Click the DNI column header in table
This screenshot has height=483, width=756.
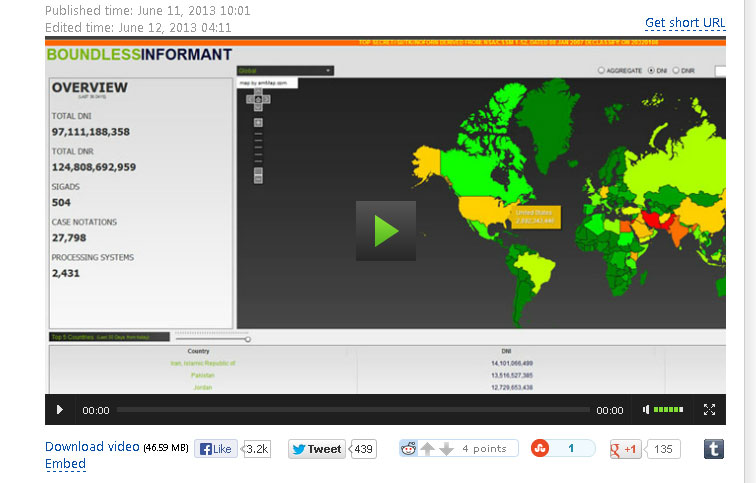(506, 351)
